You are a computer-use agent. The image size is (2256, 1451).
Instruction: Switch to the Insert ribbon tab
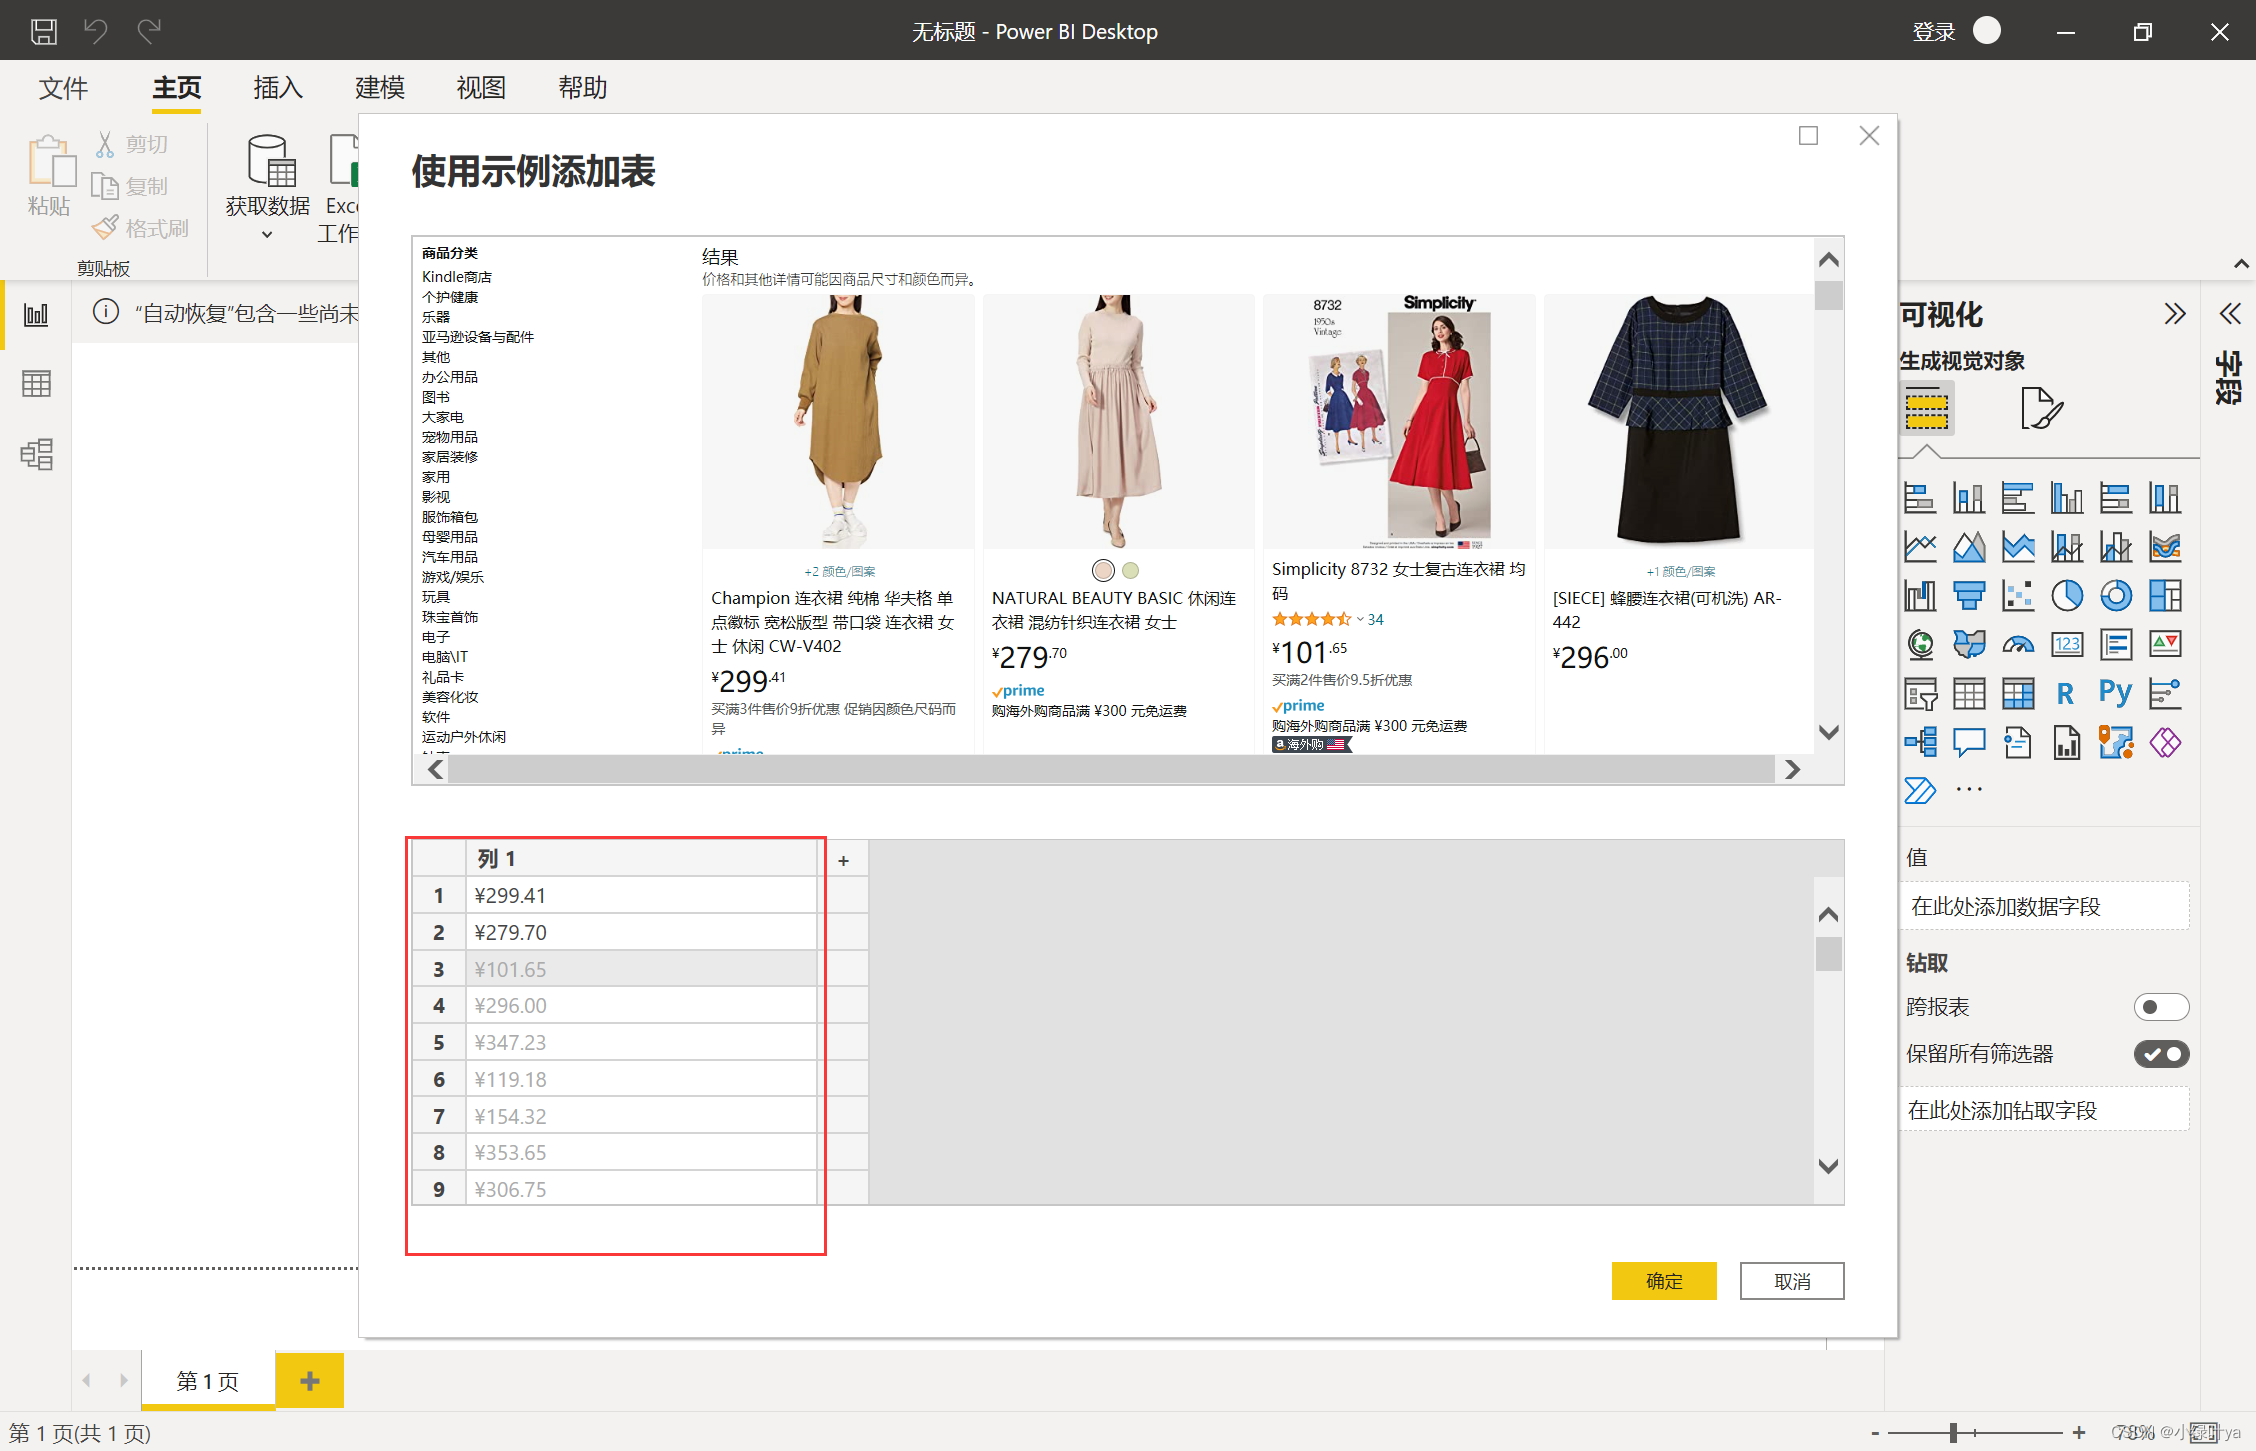tap(278, 88)
